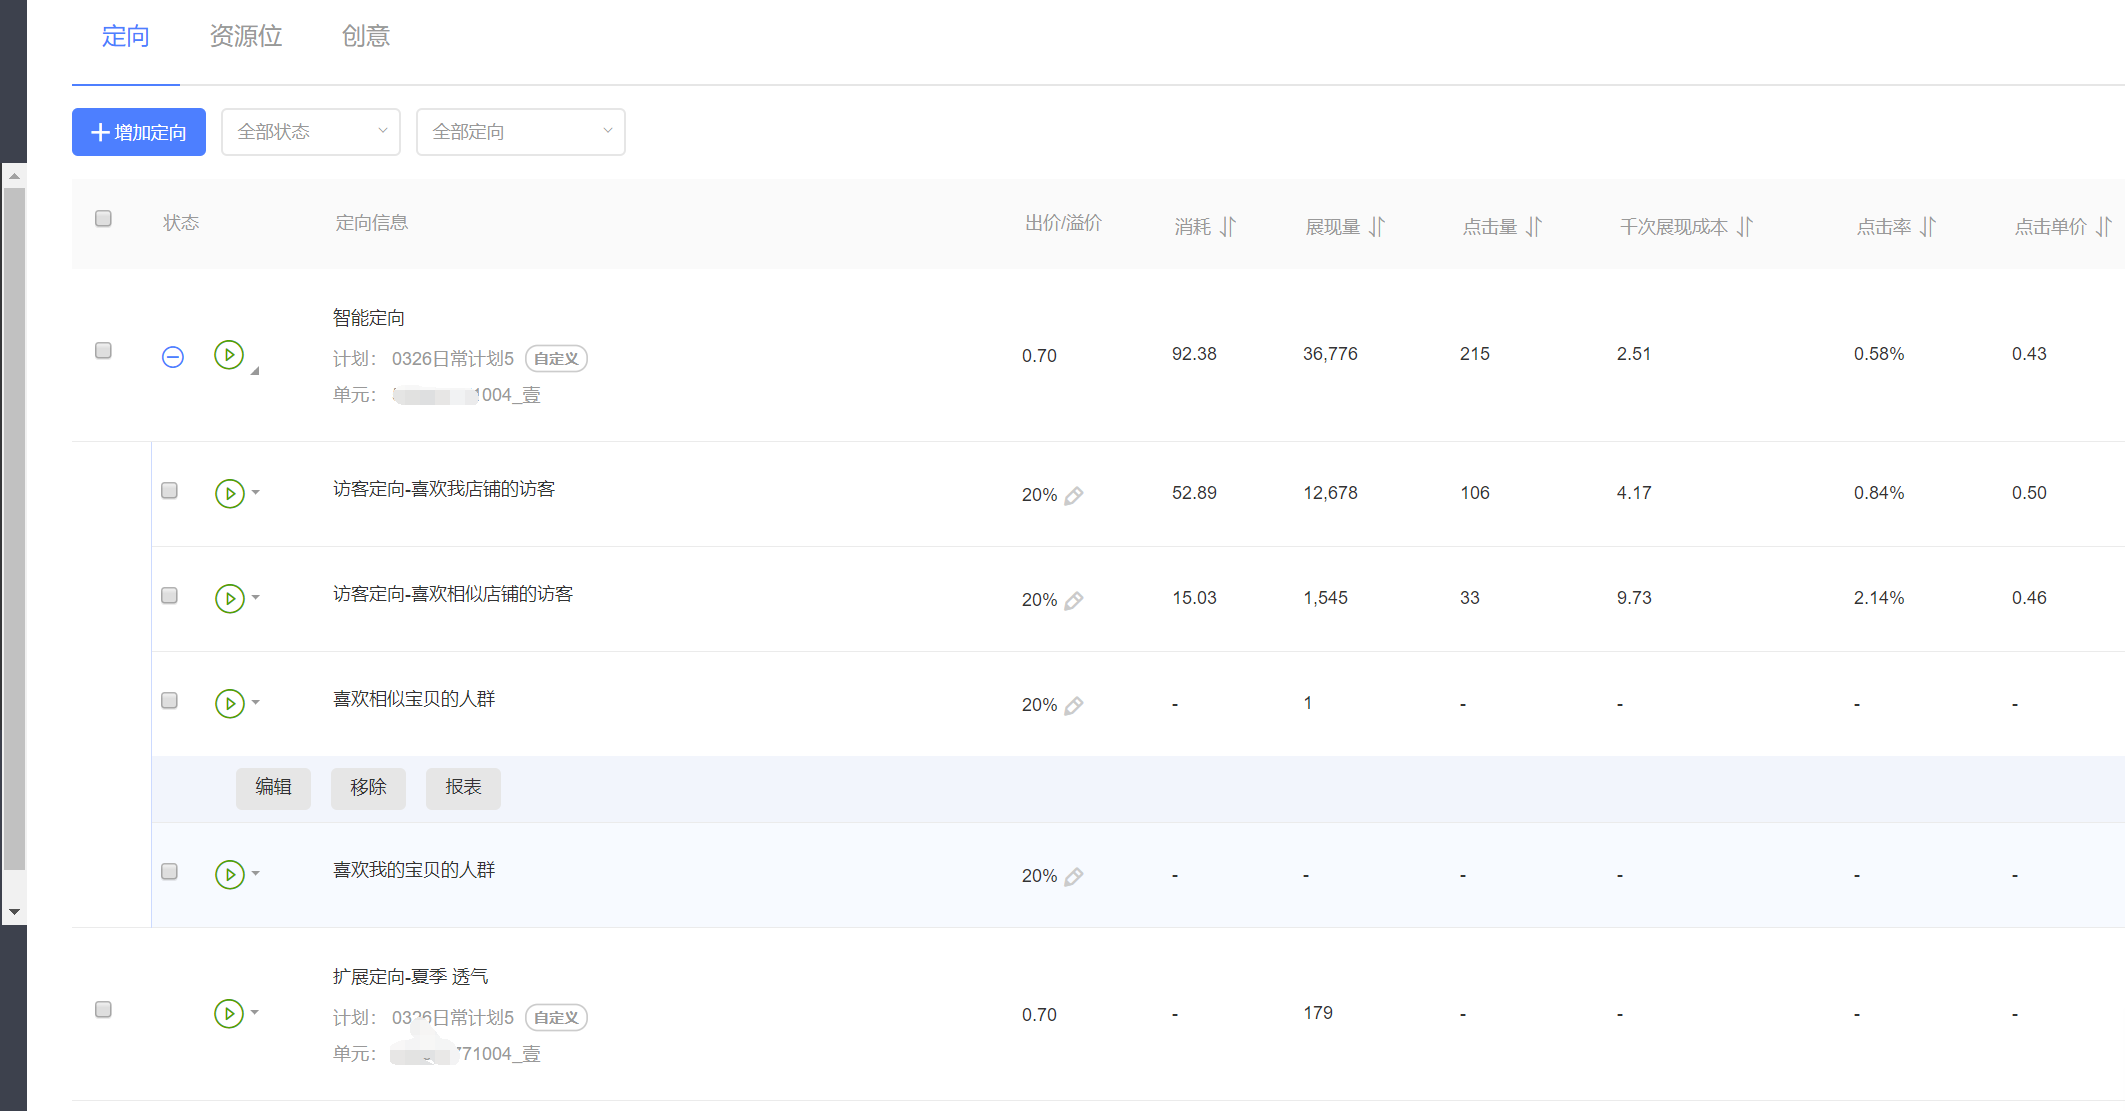Click play status icon for 喜欢相似宝贝的人群

[230, 703]
